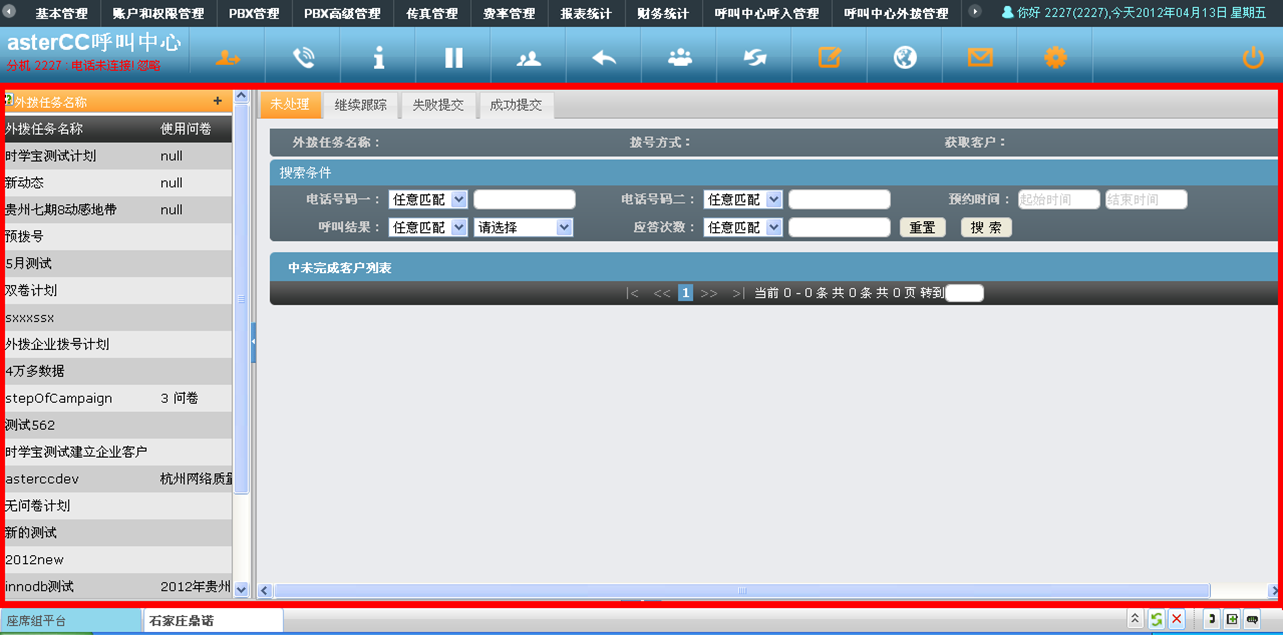1283x635 pixels.
Task: Open the orange envelope mail icon
Action: click(x=980, y=58)
